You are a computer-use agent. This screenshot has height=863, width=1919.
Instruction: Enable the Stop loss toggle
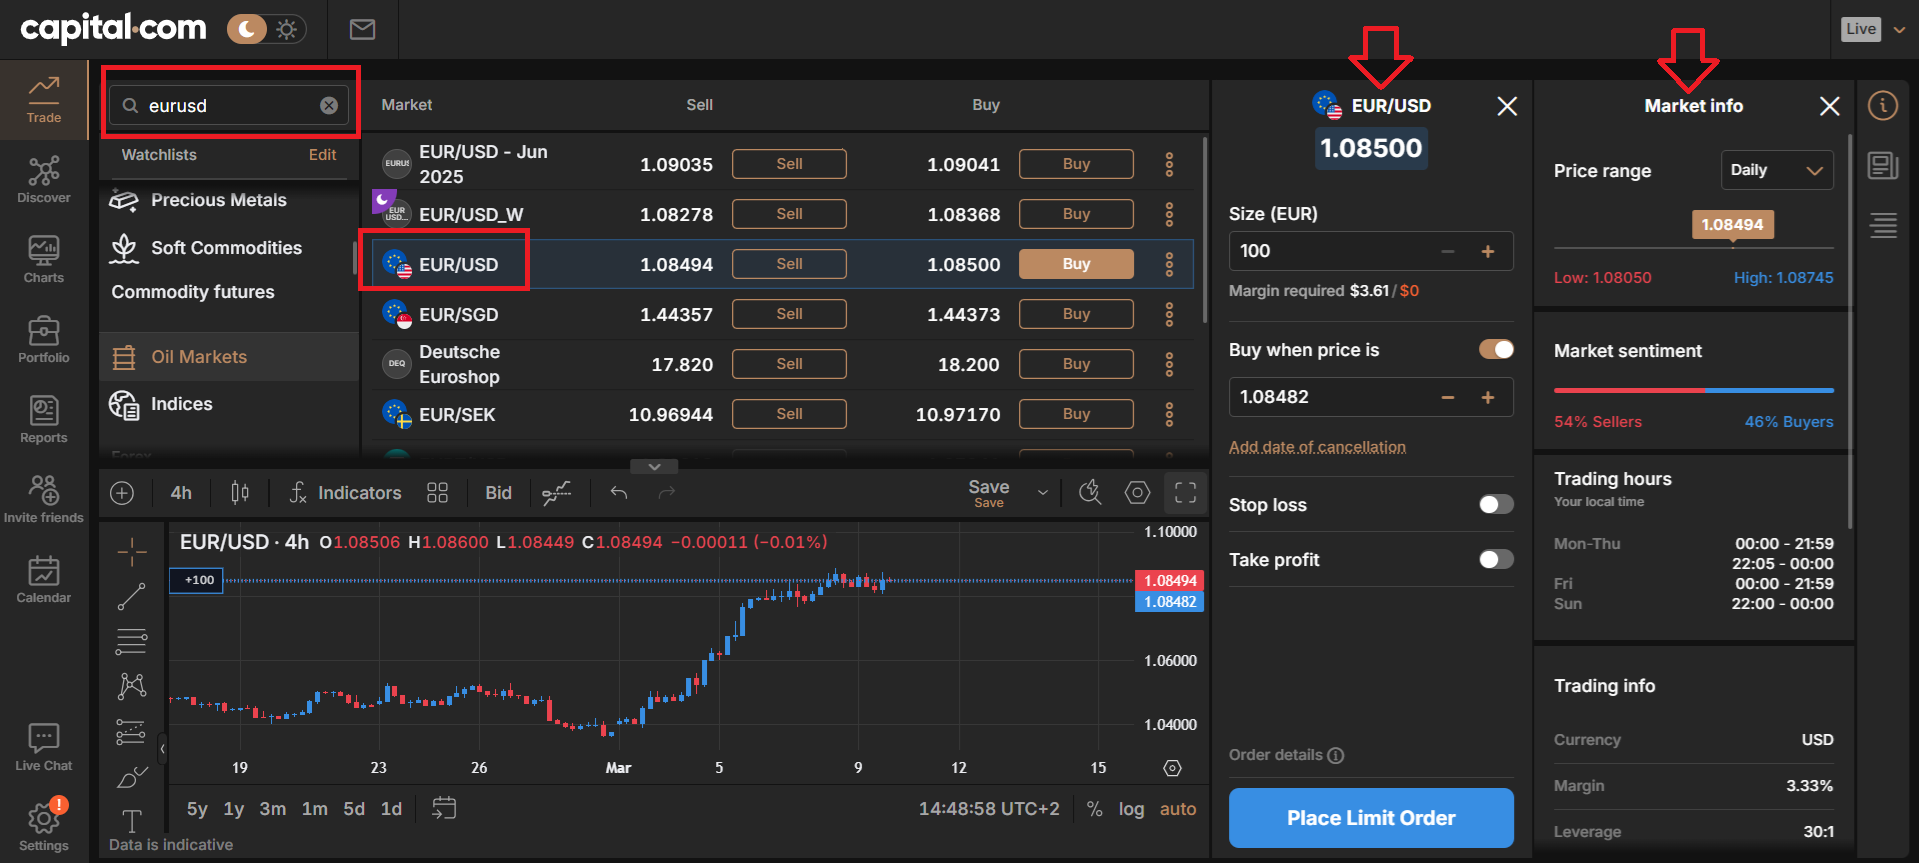pos(1496,504)
